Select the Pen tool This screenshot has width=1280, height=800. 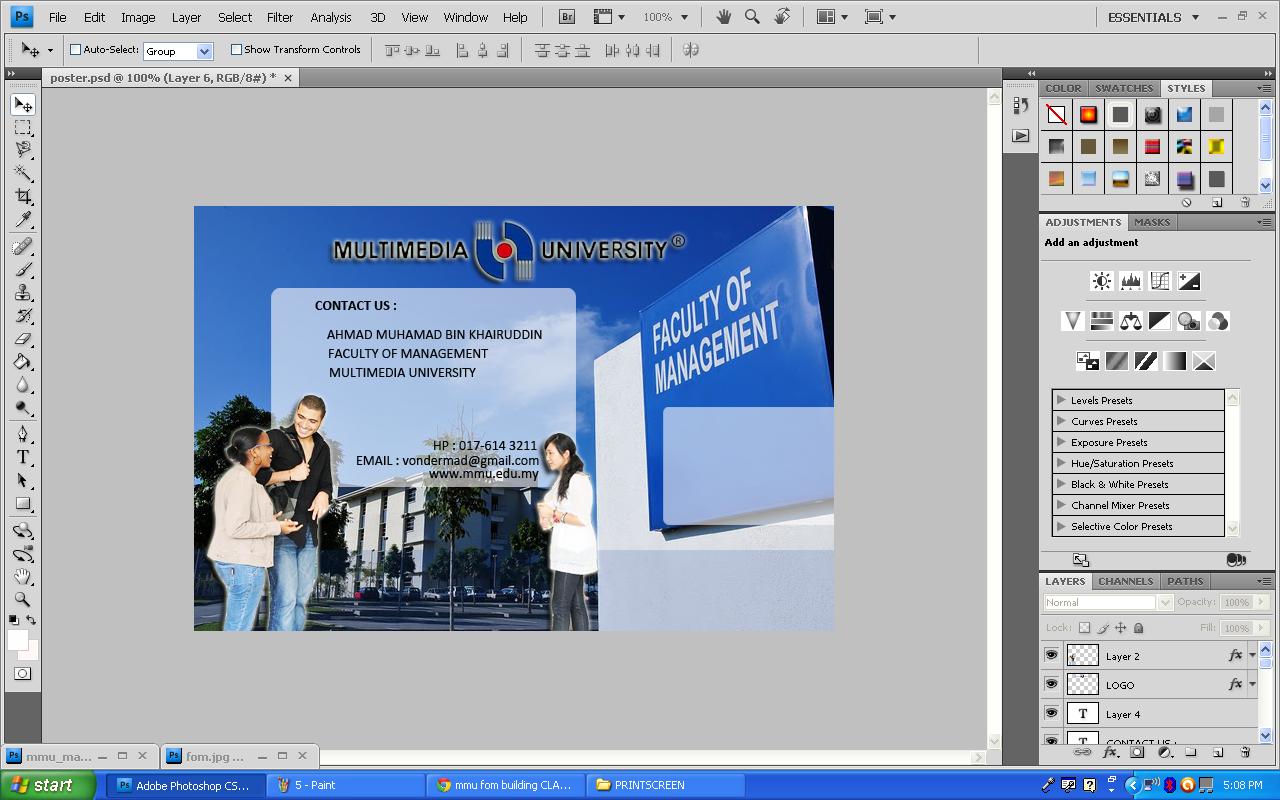click(x=23, y=435)
